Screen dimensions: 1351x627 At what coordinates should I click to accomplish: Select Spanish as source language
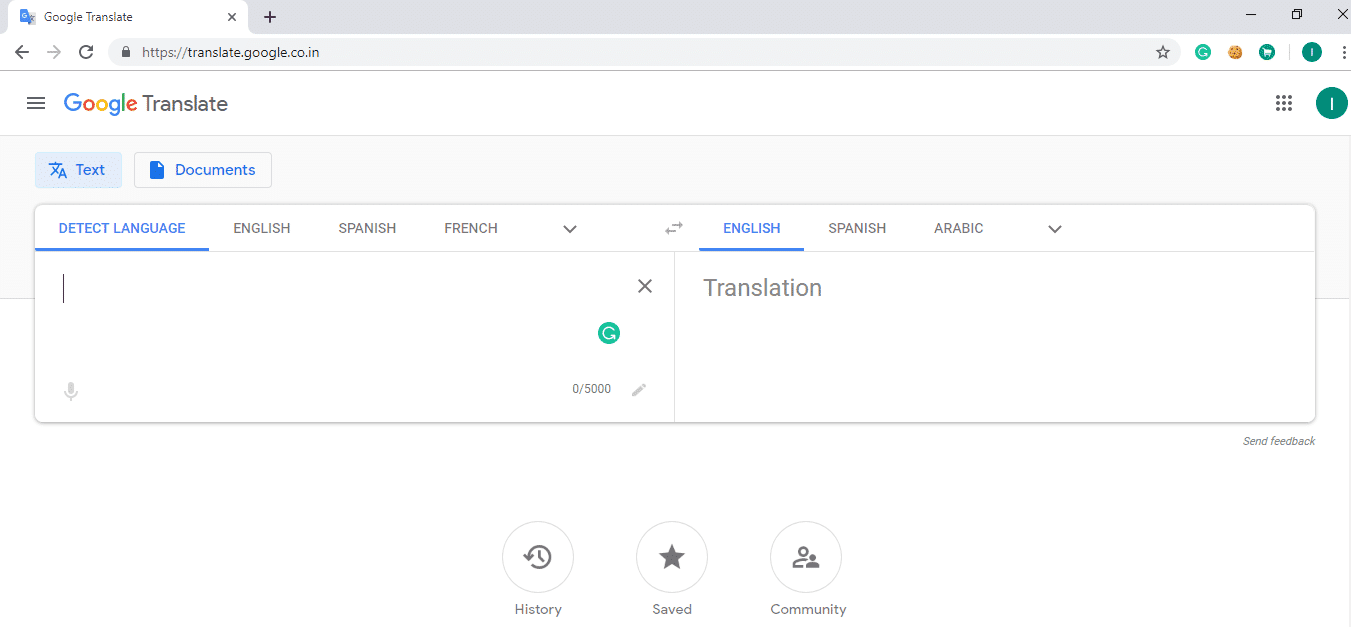point(366,228)
